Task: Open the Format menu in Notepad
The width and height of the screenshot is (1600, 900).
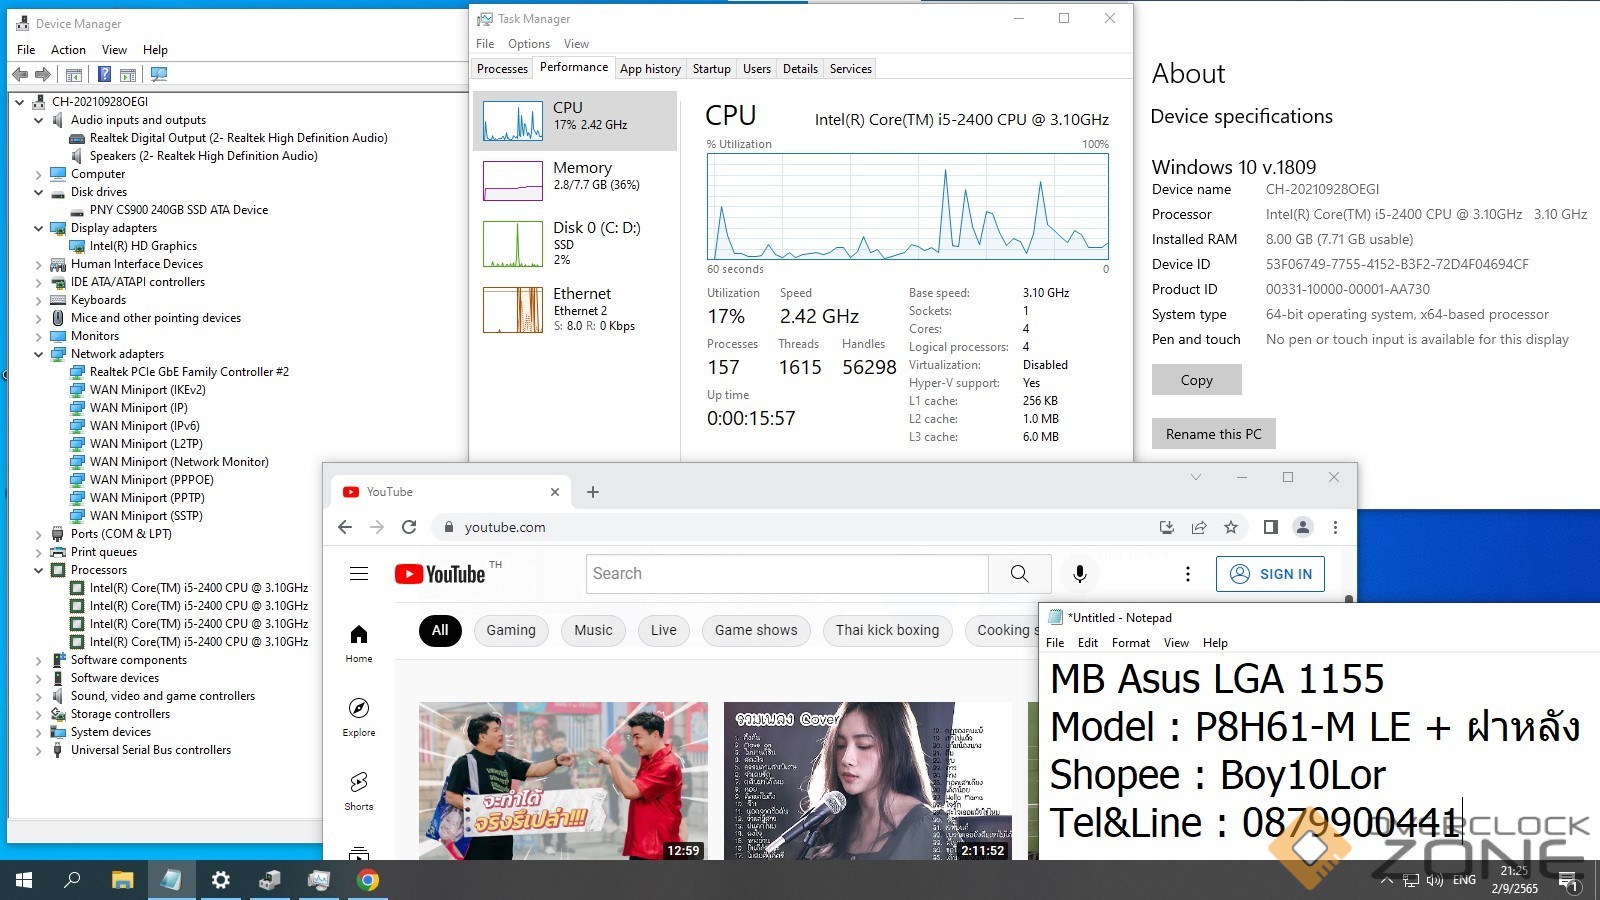Action: tap(1130, 643)
